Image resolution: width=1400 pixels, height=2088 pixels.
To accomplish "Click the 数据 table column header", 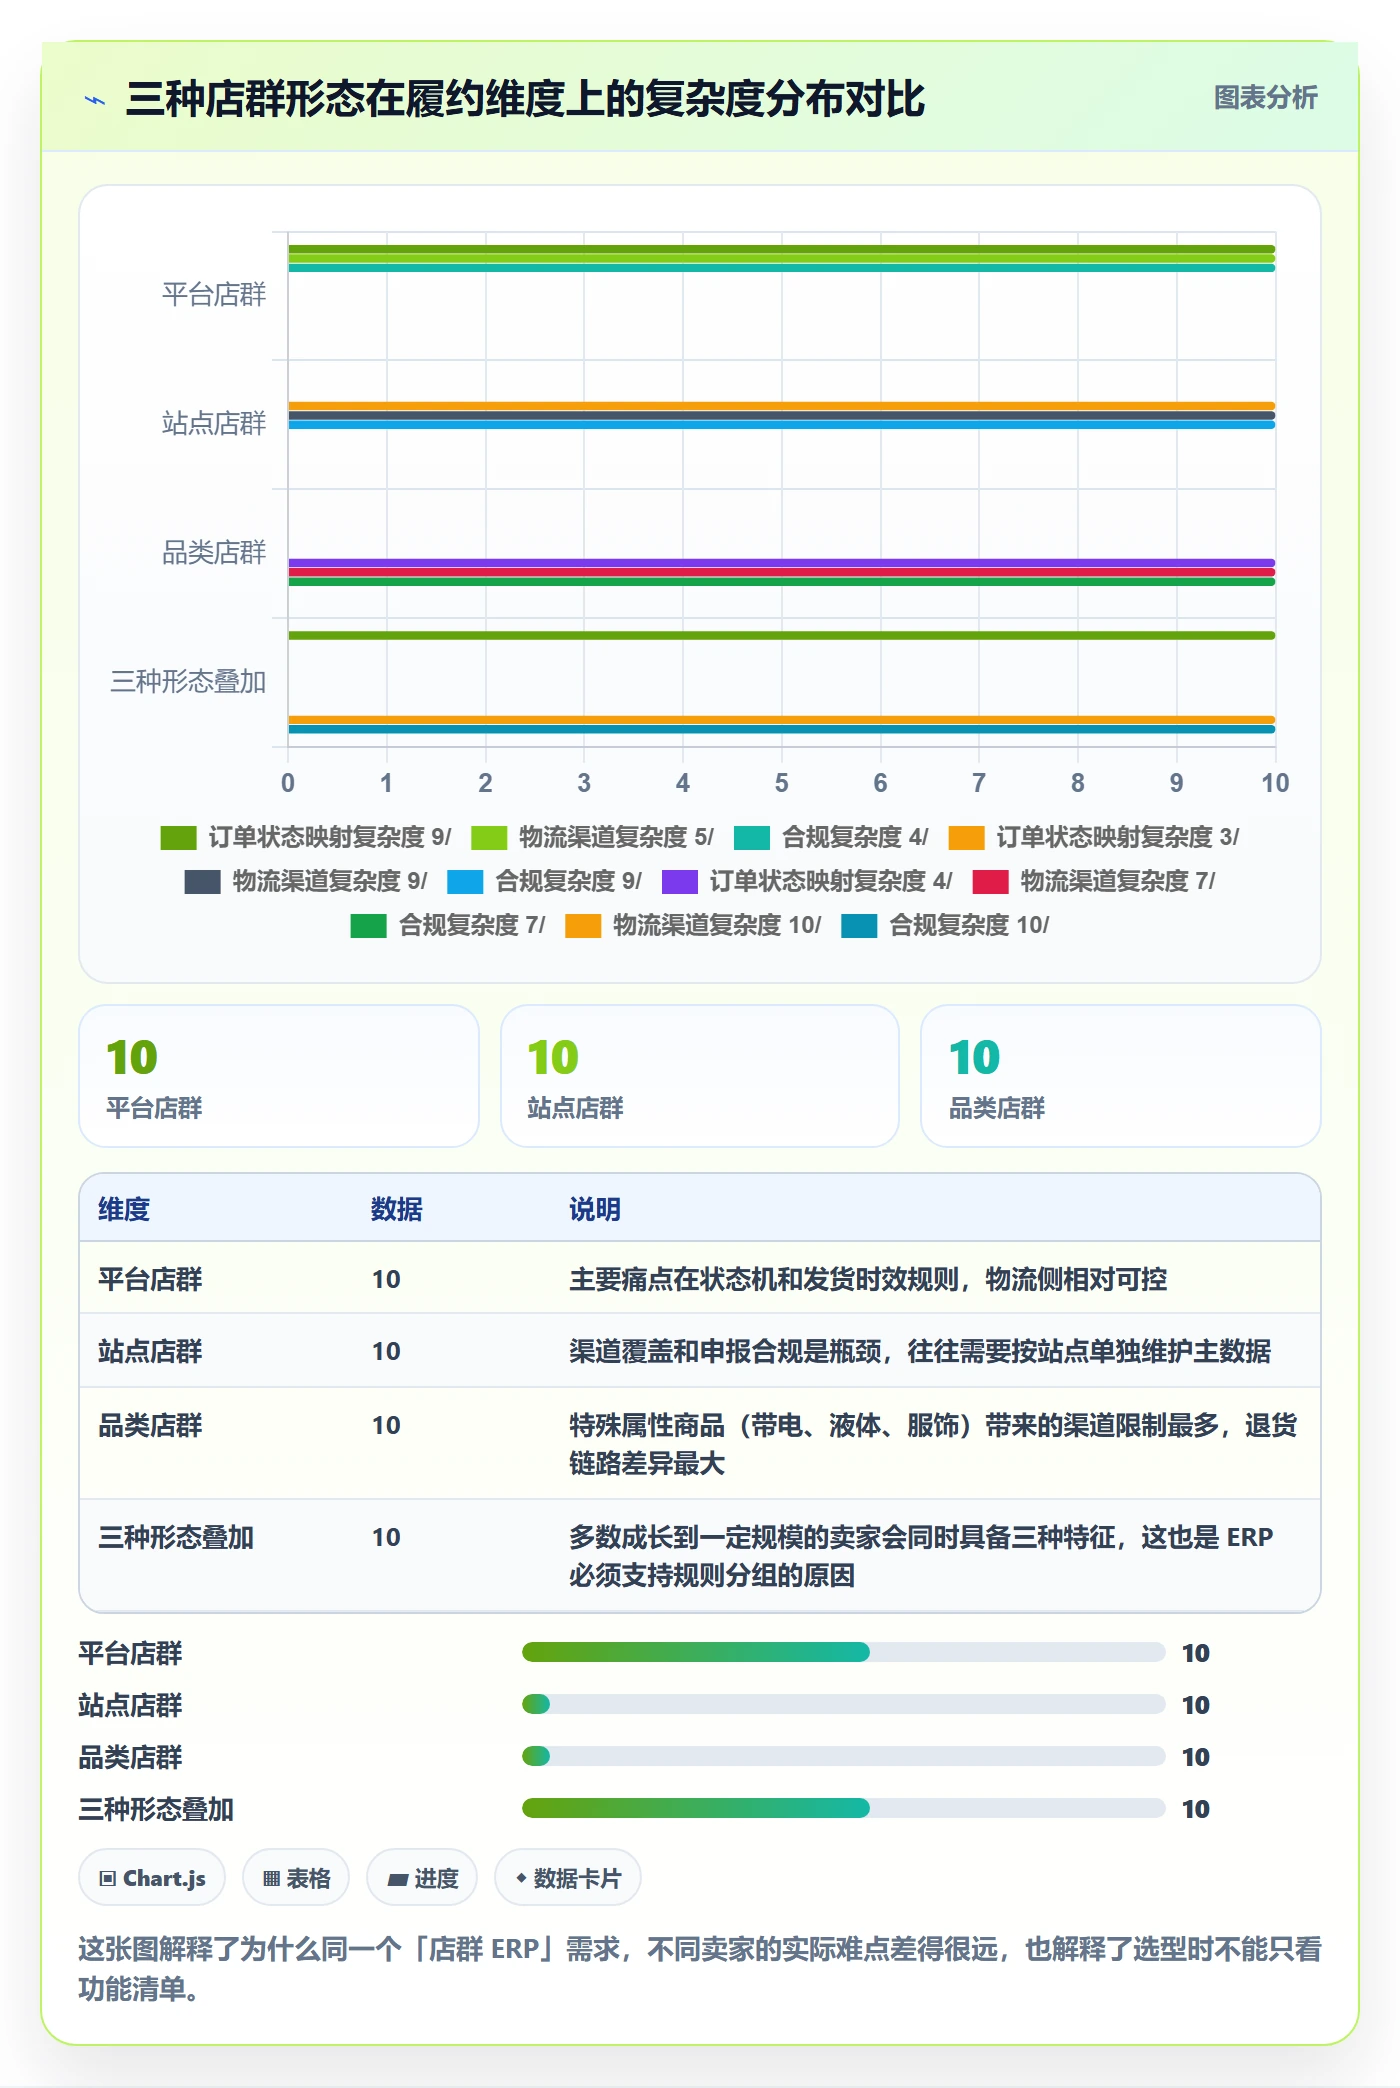I will pos(397,1209).
